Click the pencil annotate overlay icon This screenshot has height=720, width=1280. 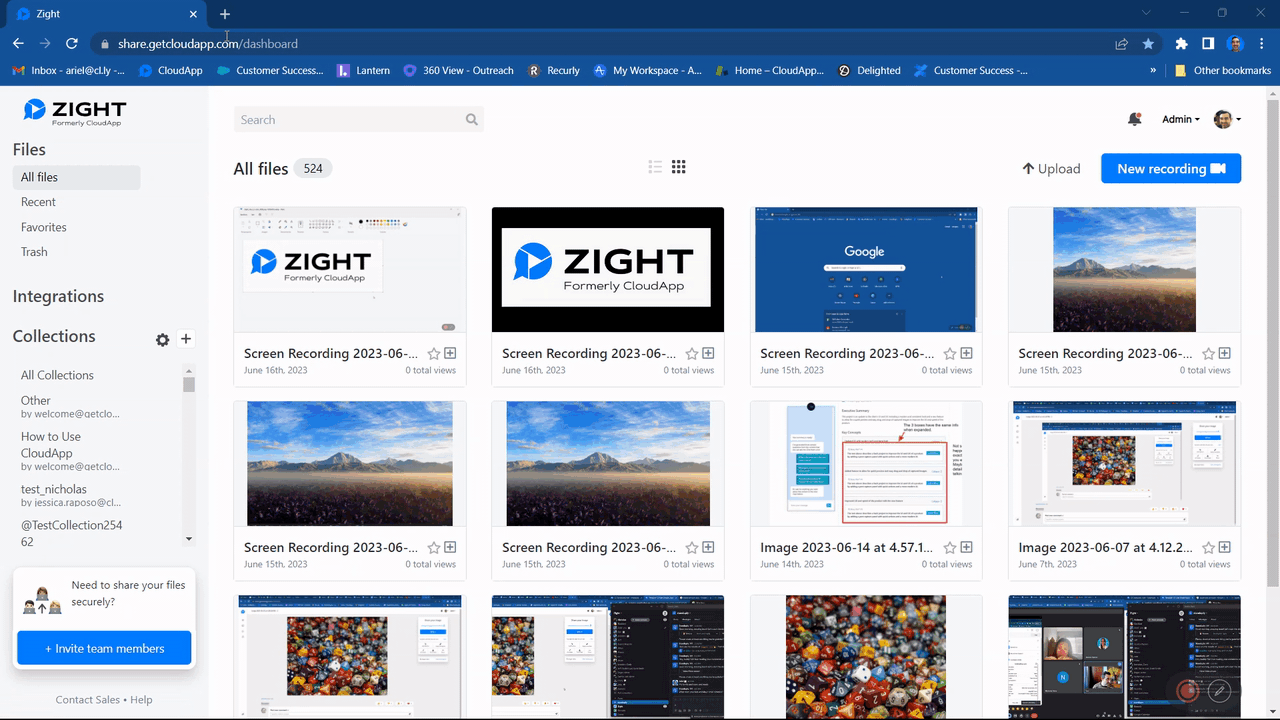(1219, 690)
